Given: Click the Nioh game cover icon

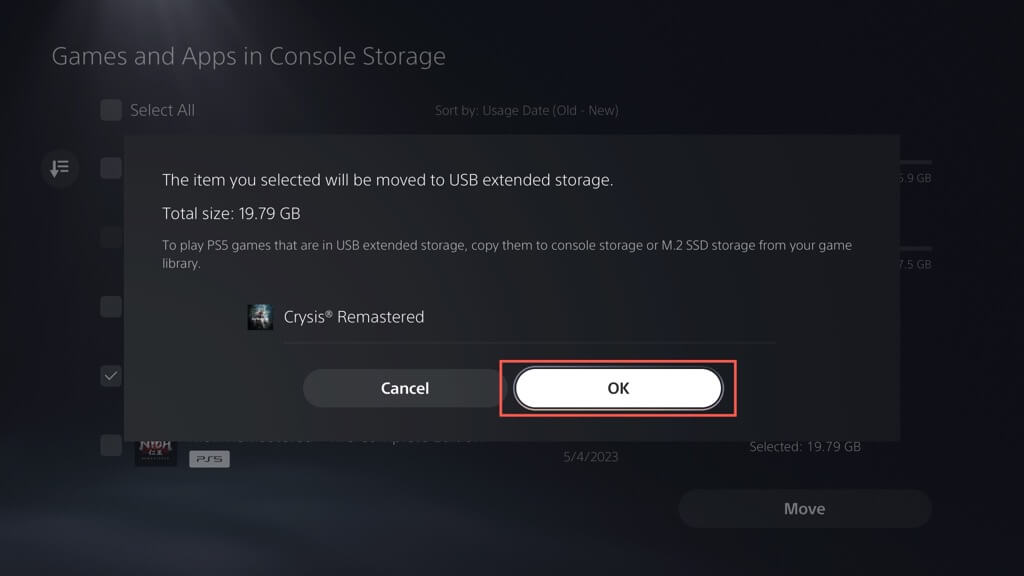Looking at the screenshot, I should 156,449.
